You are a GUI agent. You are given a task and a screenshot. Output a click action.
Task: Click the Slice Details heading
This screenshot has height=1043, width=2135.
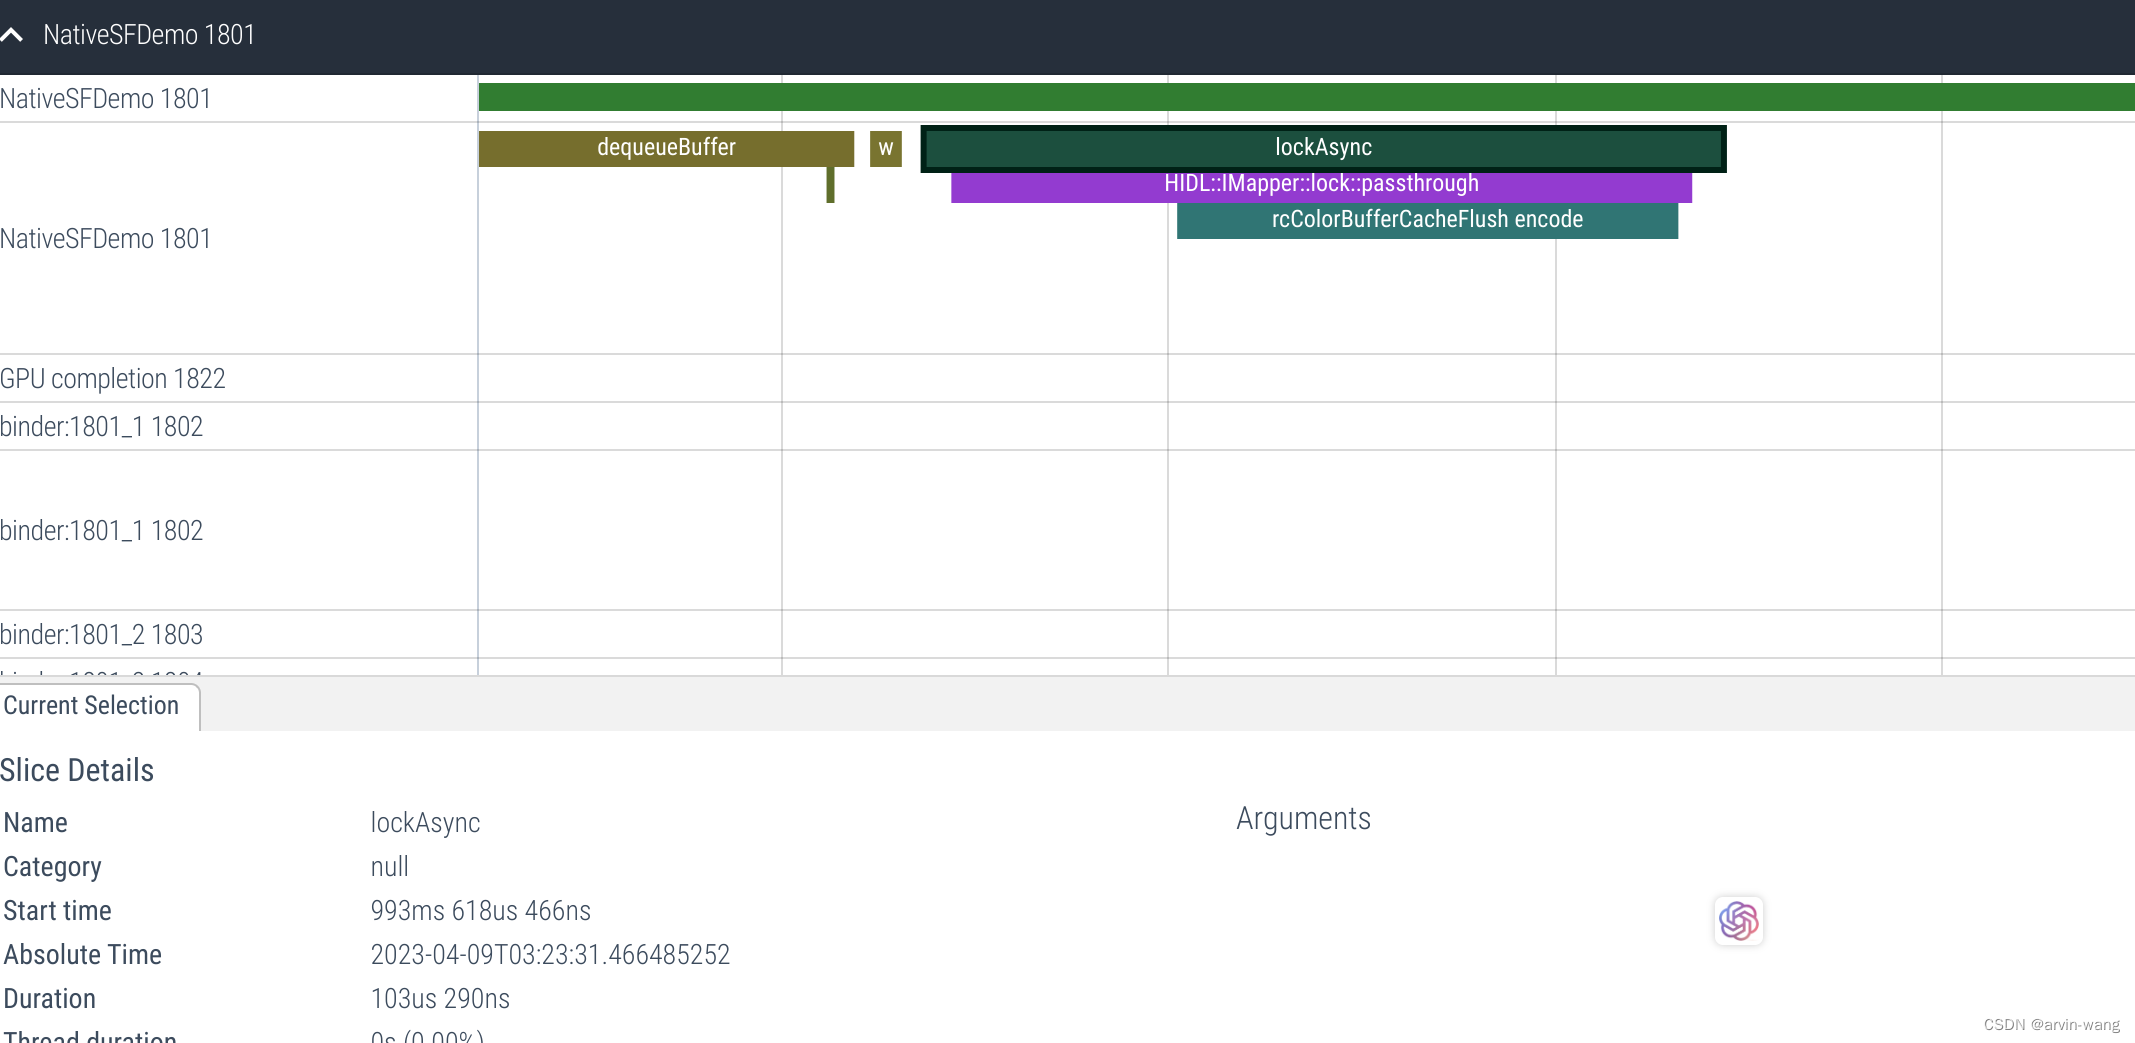77,770
